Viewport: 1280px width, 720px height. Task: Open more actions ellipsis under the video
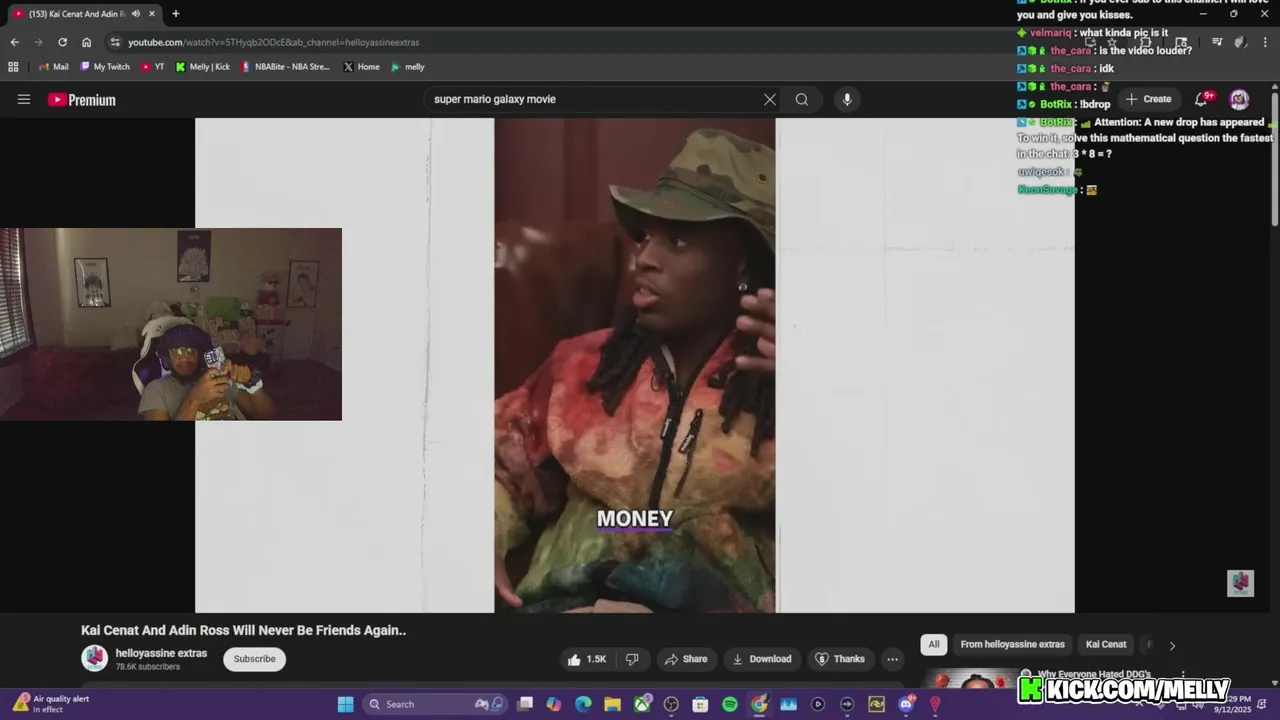click(x=892, y=659)
